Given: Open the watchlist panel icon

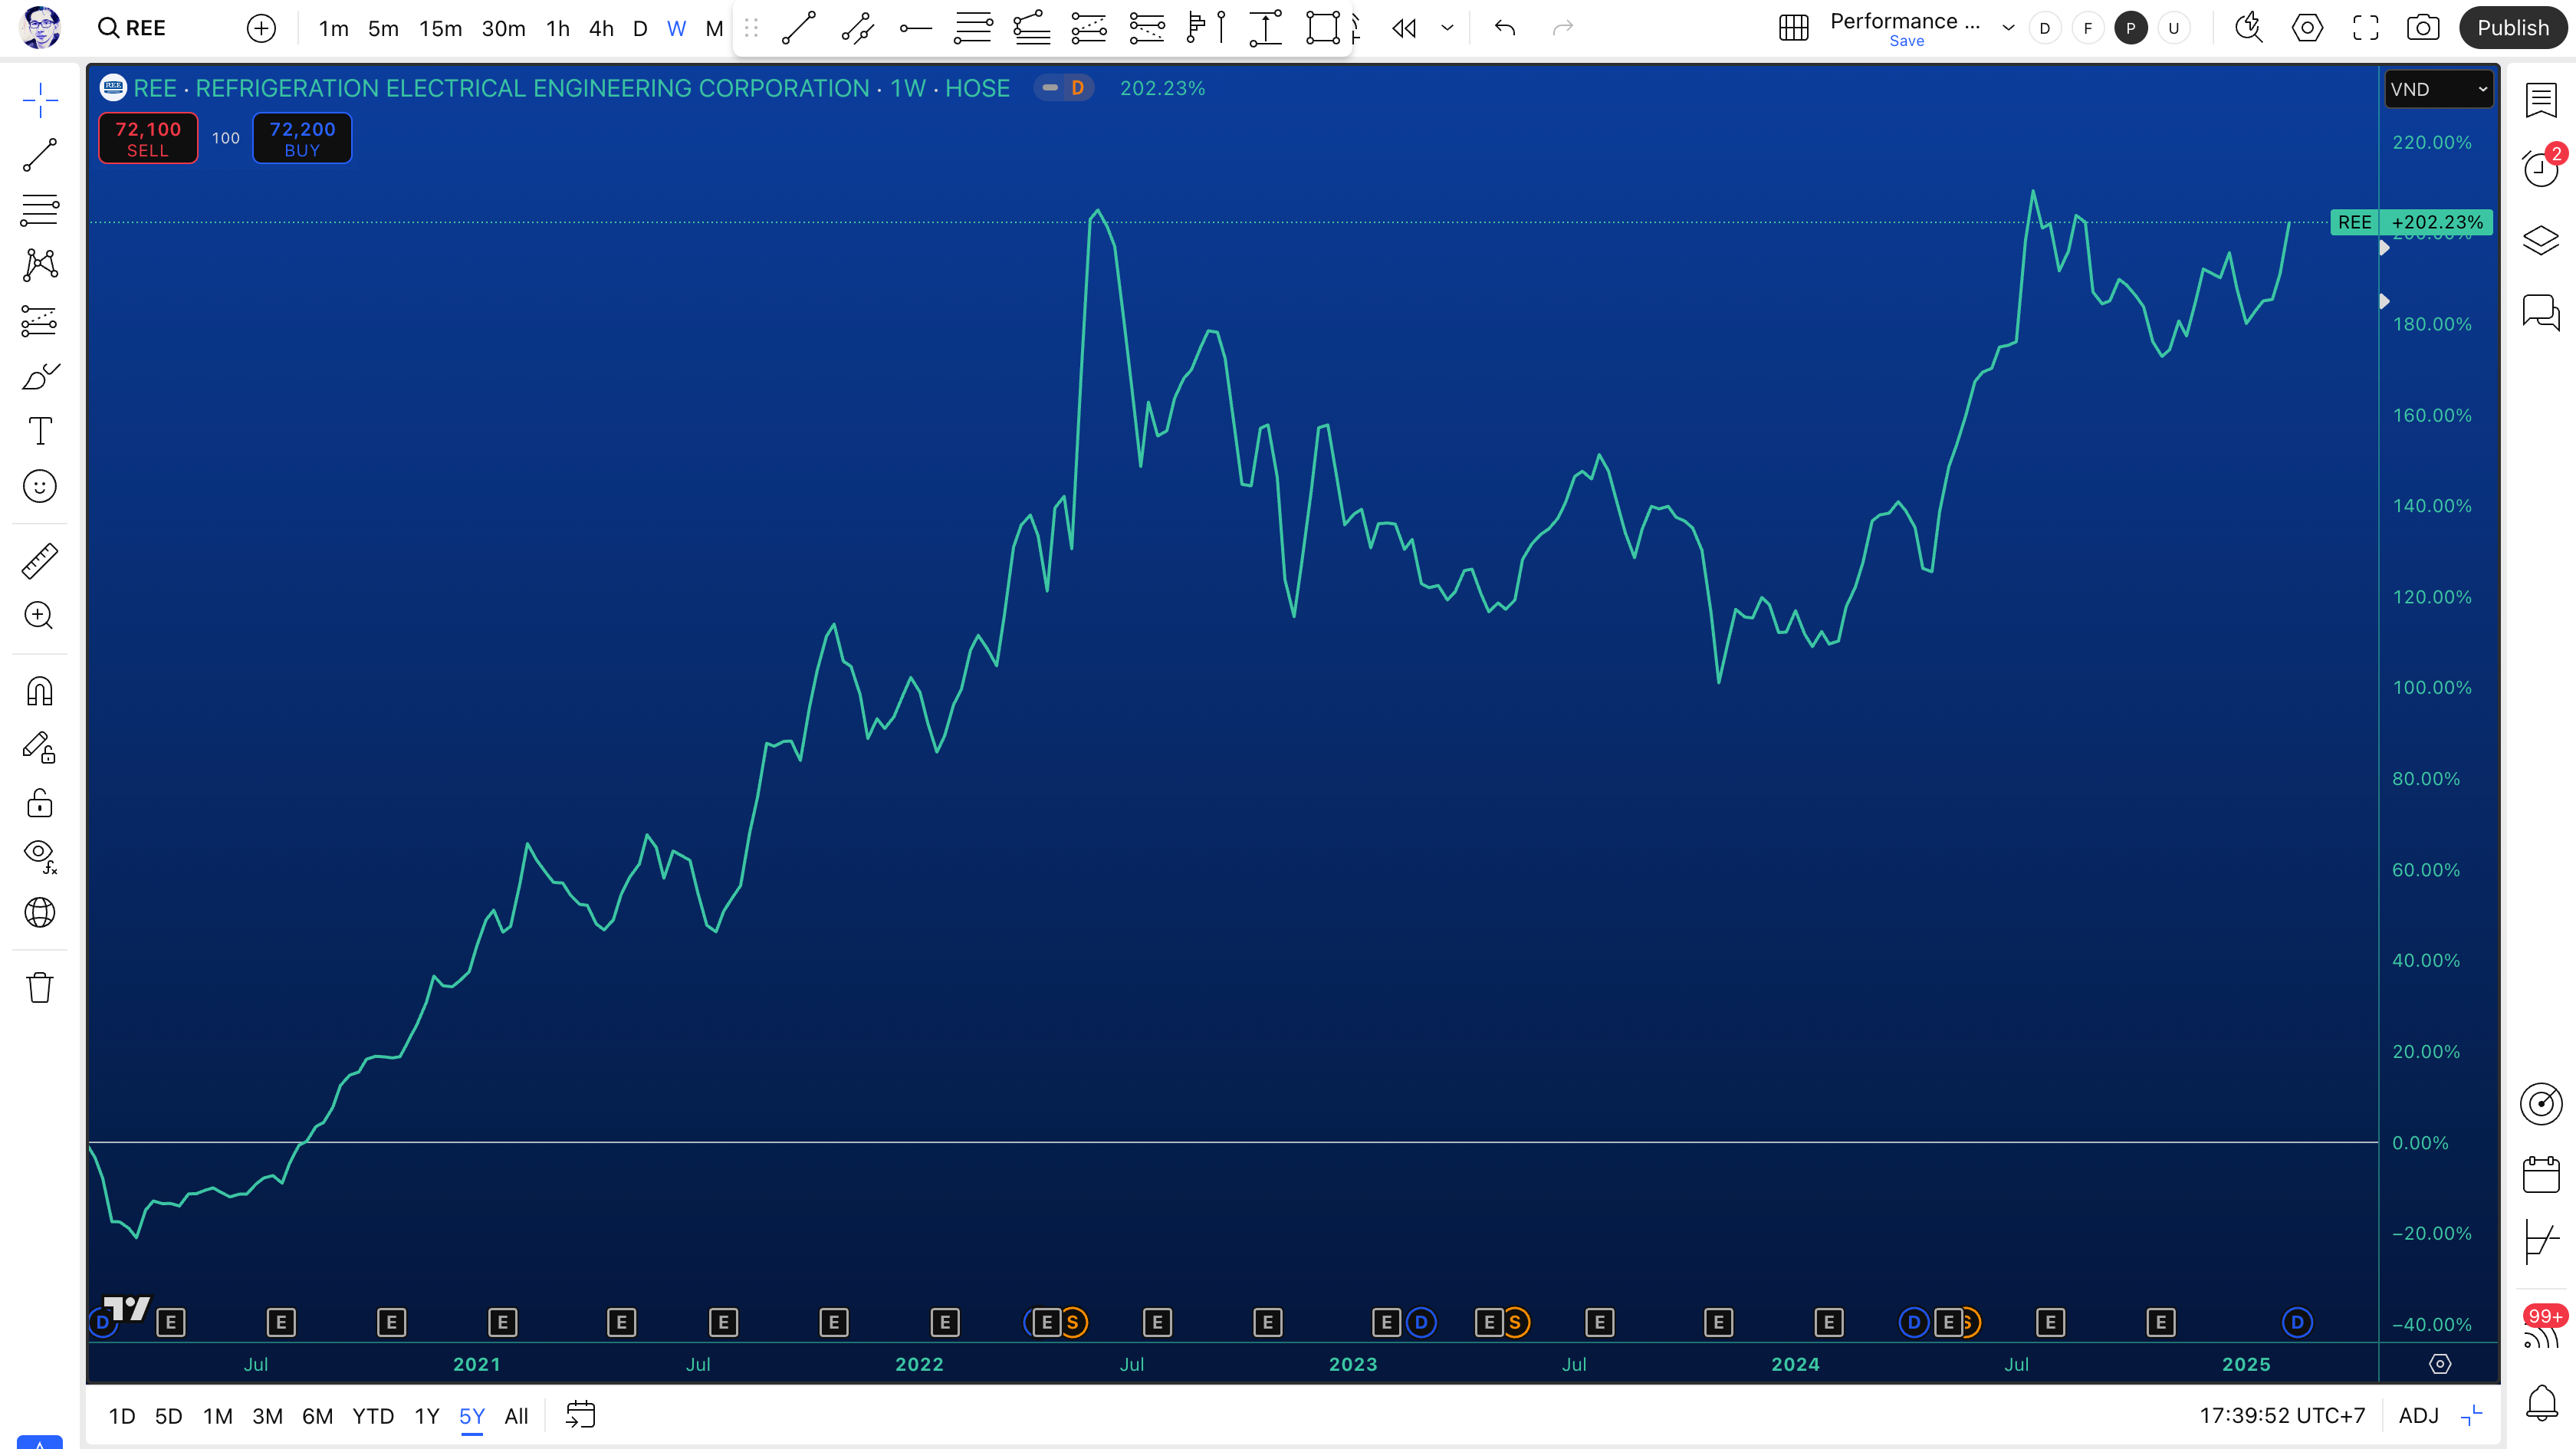Looking at the screenshot, I should click(x=2541, y=100).
